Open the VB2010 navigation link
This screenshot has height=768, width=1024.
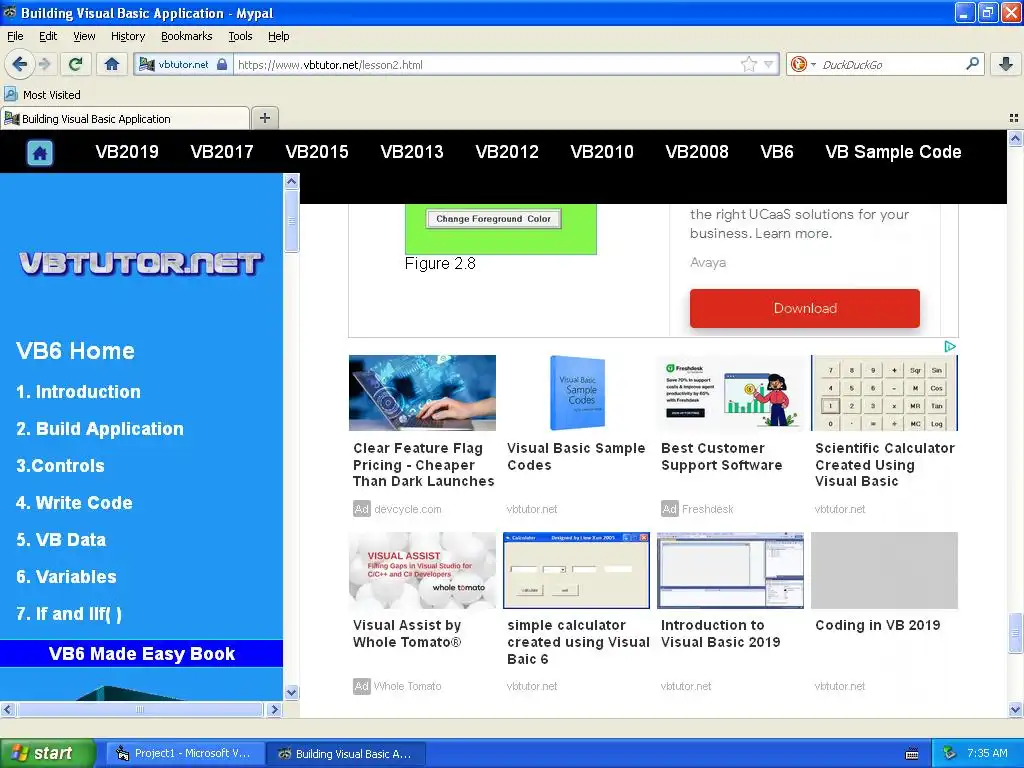coord(602,152)
